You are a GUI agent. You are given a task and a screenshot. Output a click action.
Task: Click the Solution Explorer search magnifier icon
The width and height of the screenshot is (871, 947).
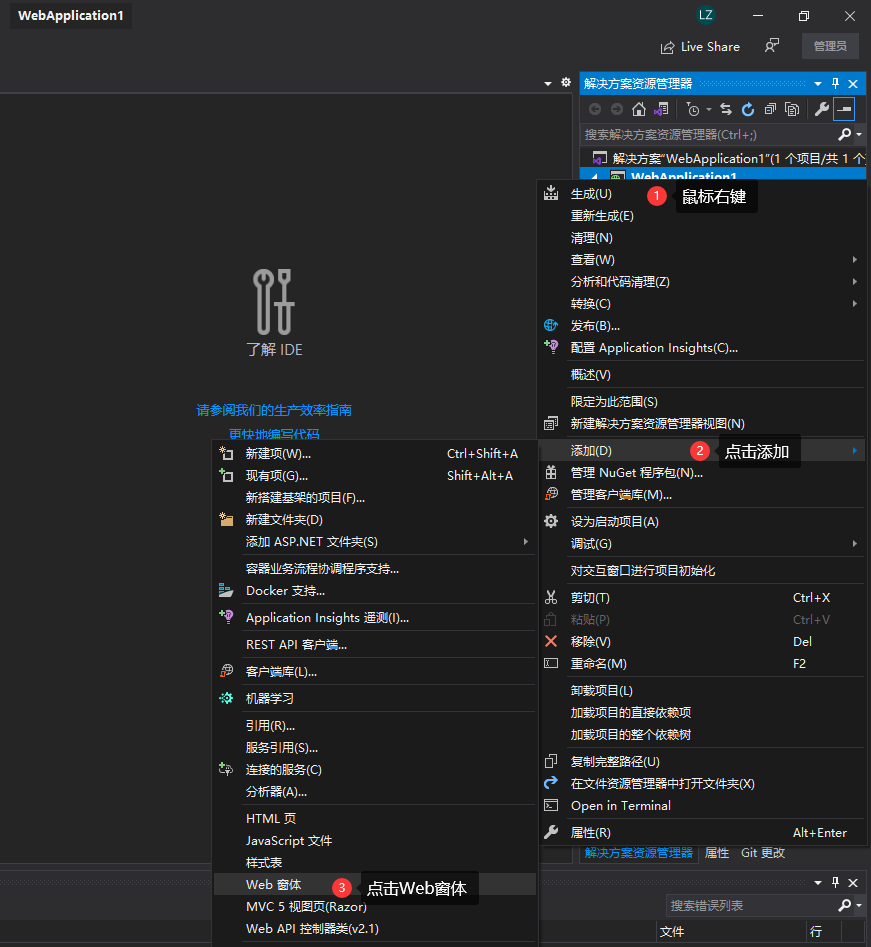845,134
